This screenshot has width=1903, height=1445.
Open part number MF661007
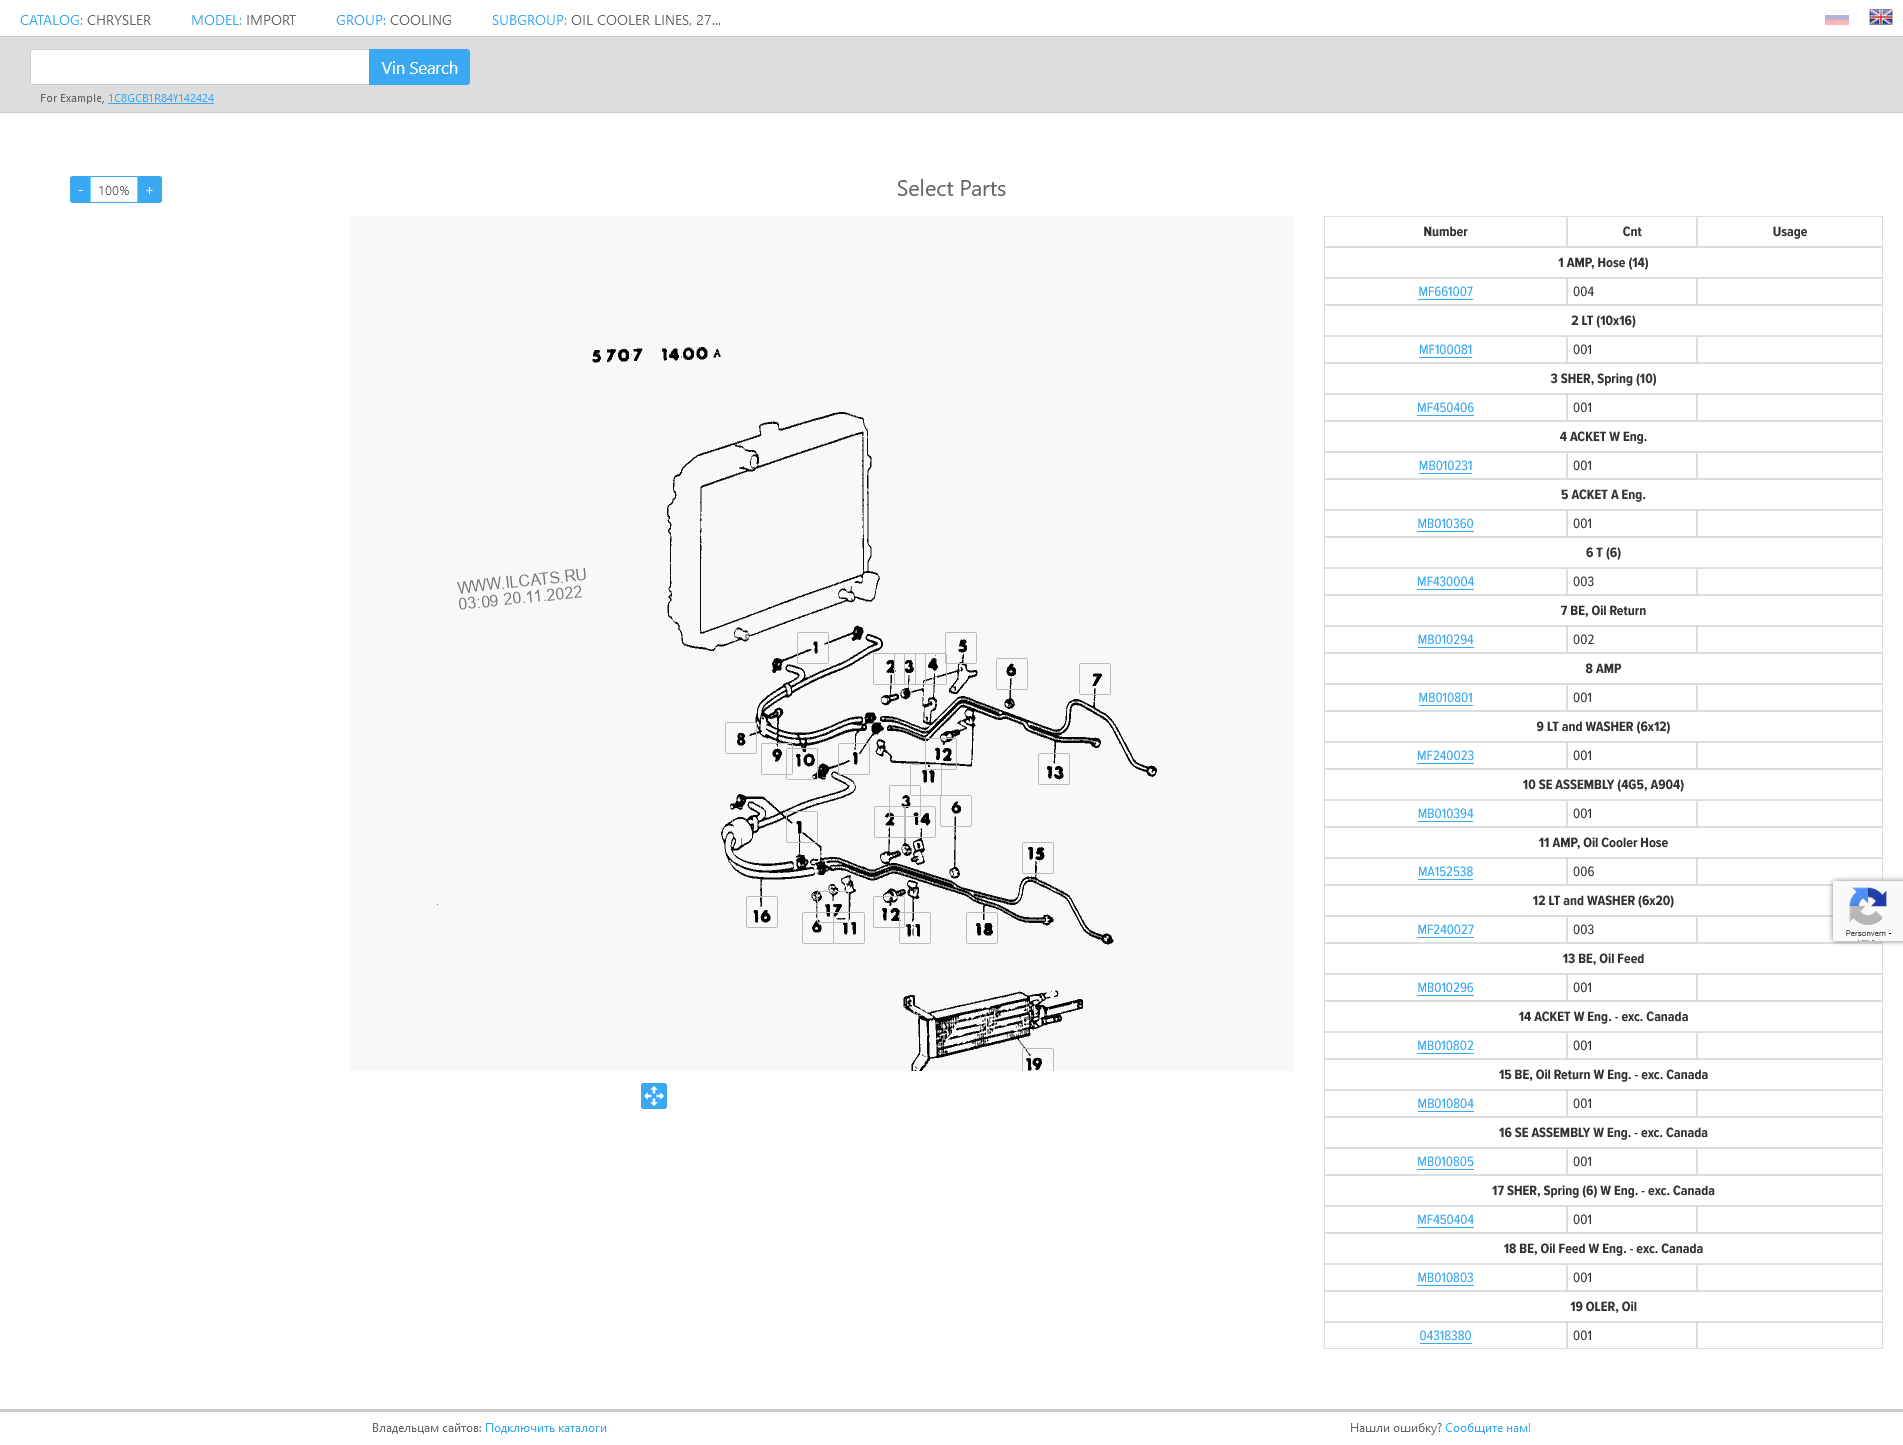pyautogui.click(x=1445, y=292)
